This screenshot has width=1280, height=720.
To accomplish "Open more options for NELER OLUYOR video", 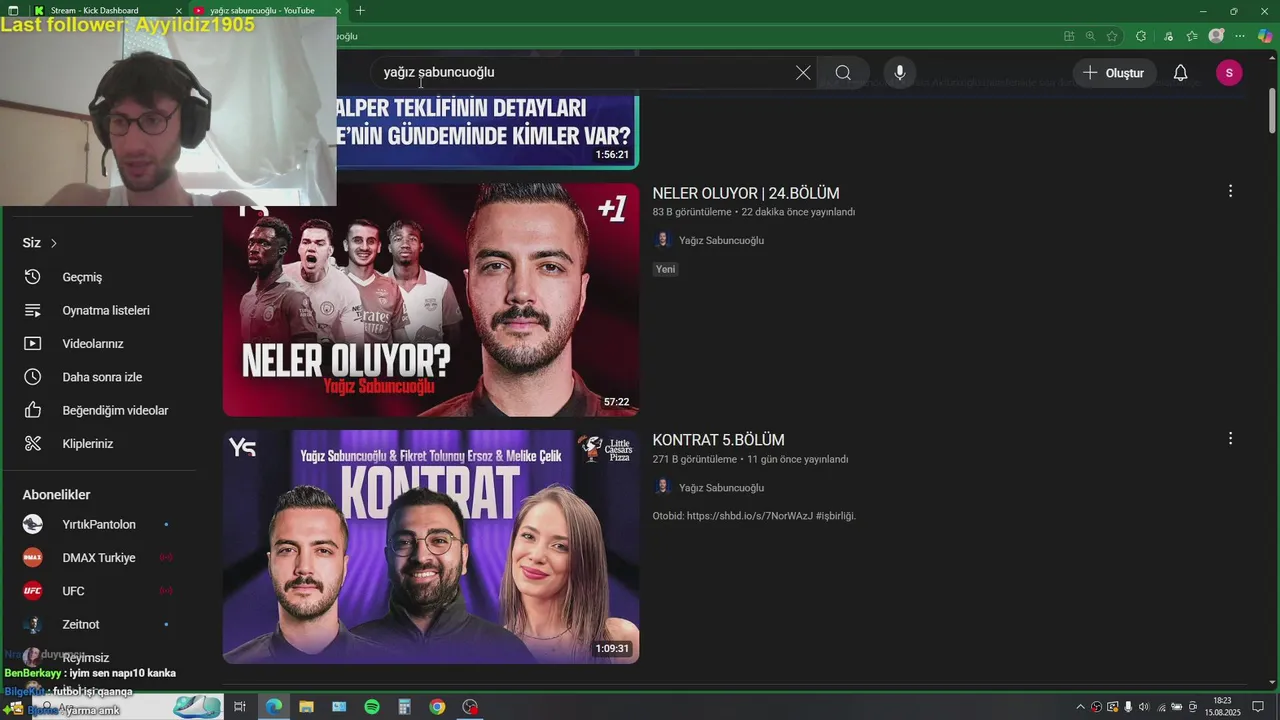I will pos(1230,191).
